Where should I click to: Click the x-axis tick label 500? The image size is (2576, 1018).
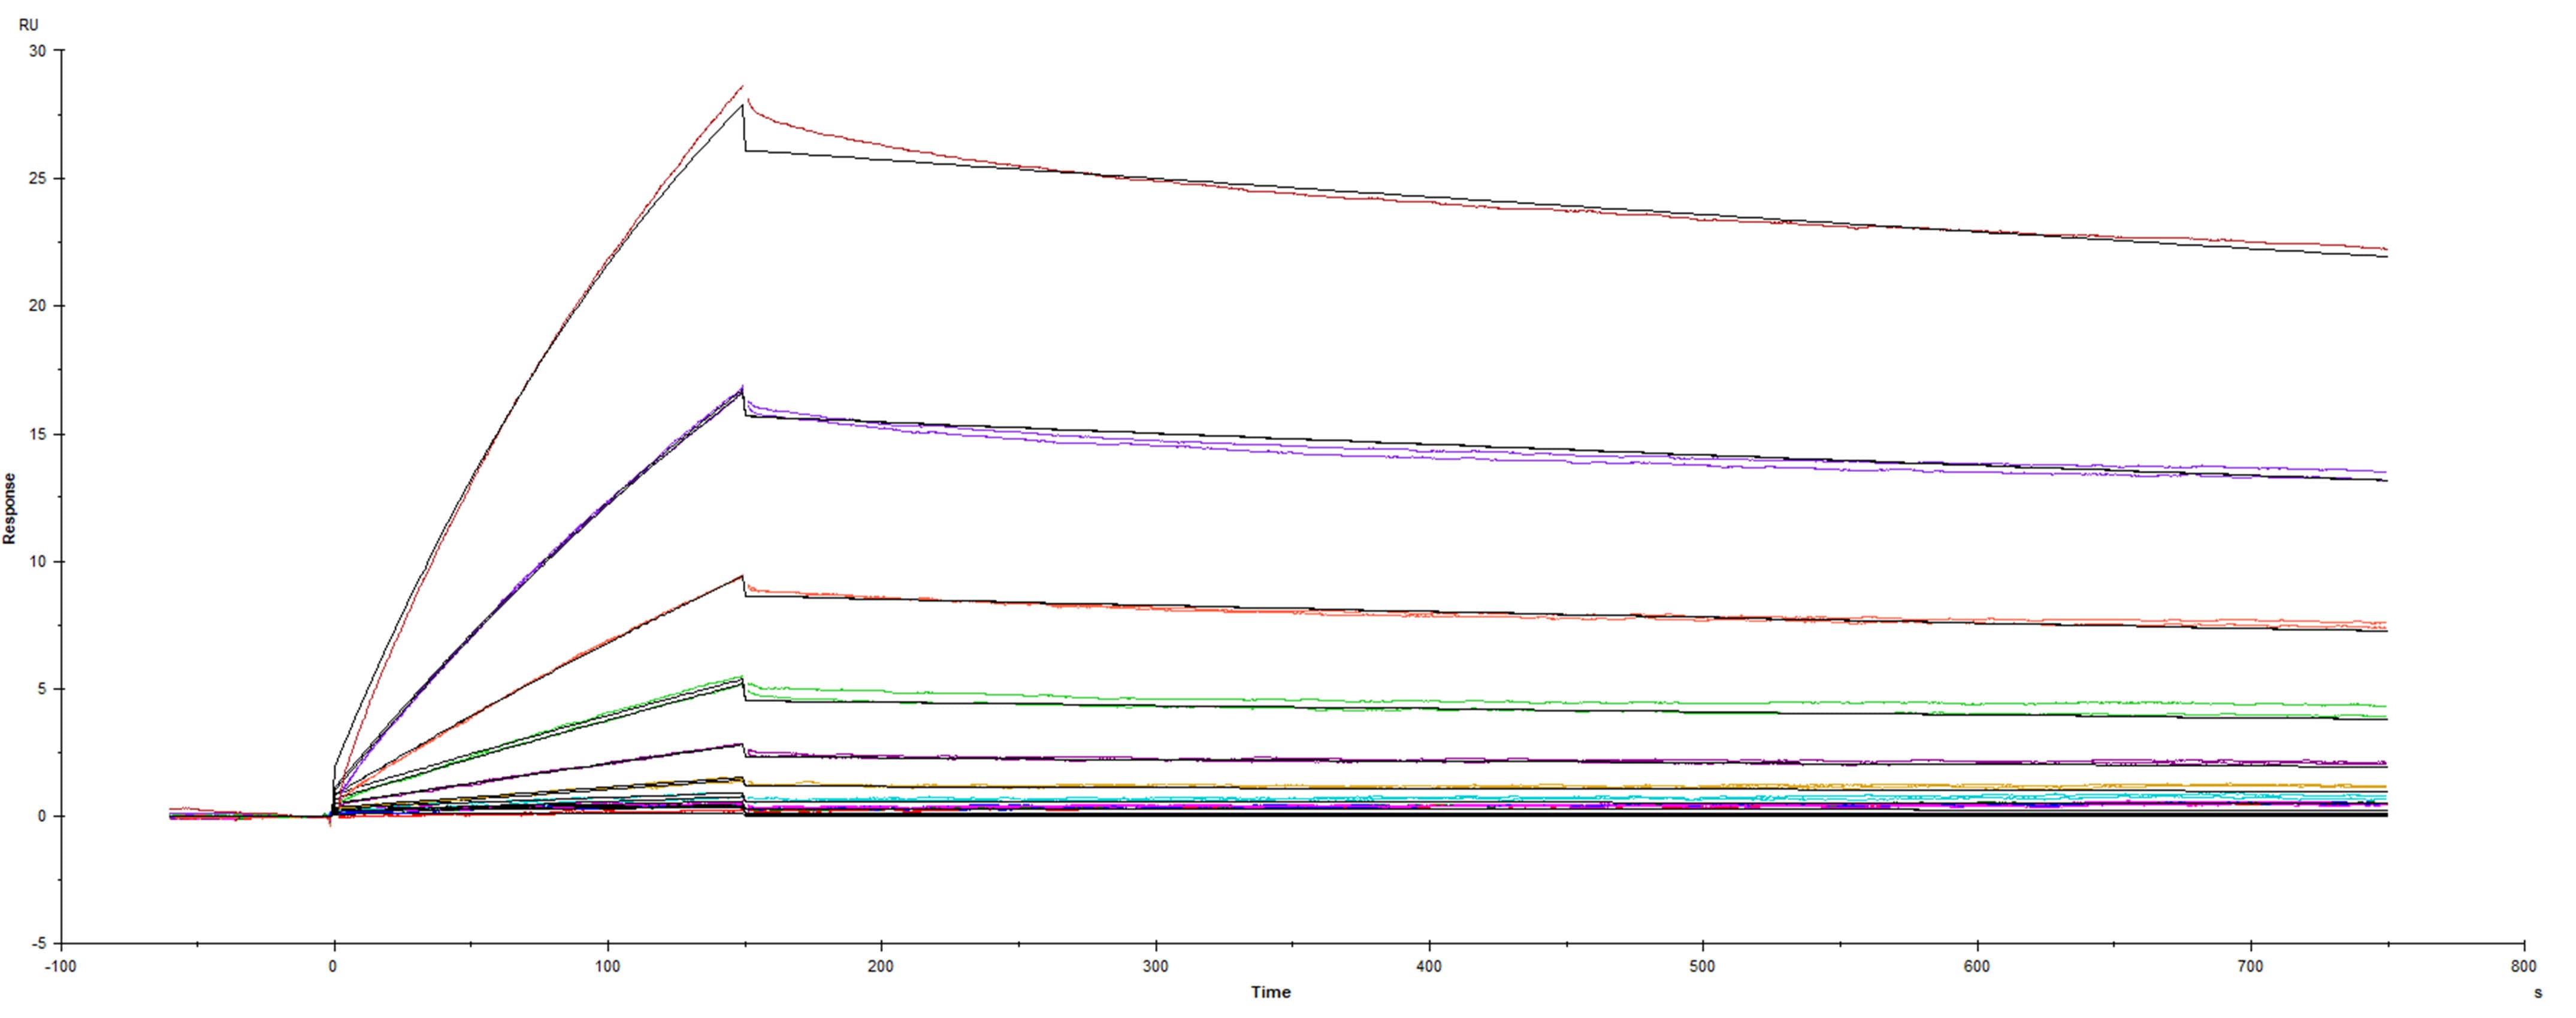pos(1702,967)
